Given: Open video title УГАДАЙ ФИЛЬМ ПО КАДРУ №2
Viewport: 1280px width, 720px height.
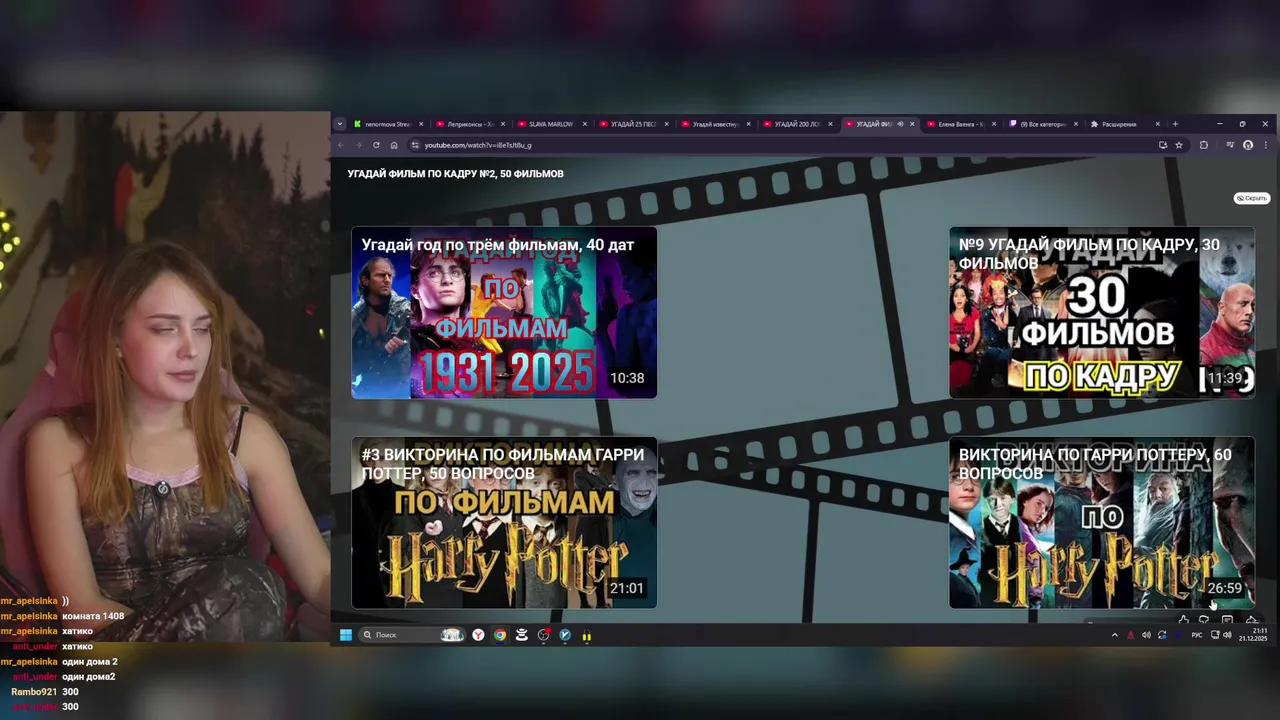Looking at the screenshot, I should (x=455, y=174).
